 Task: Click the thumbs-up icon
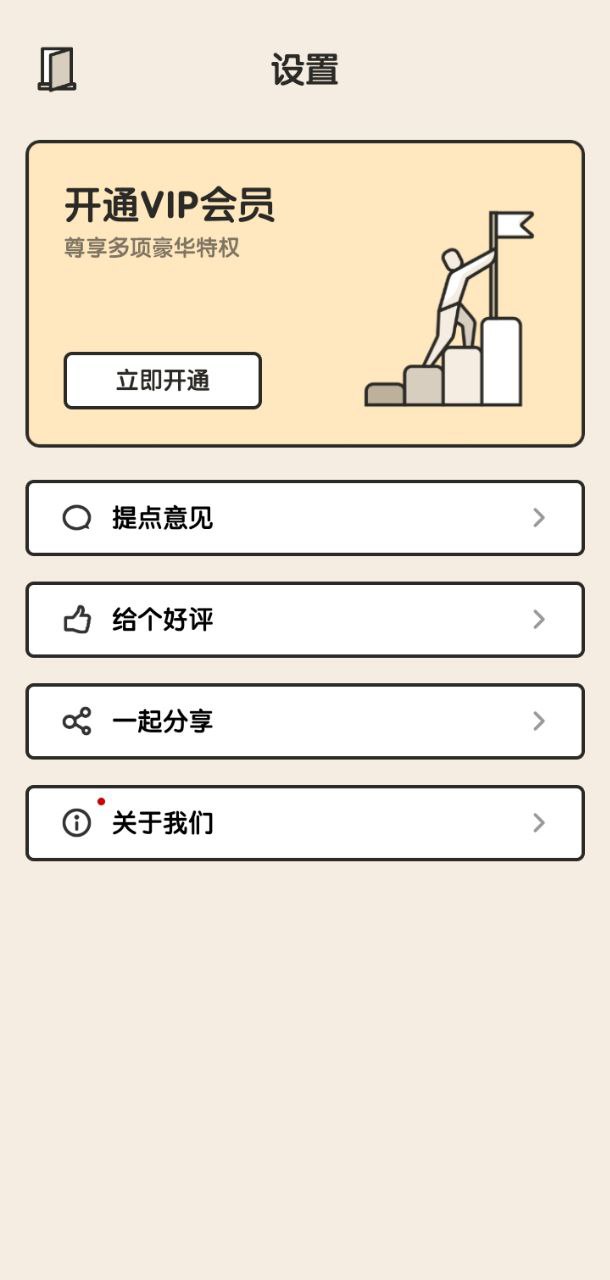click(77, 620)
